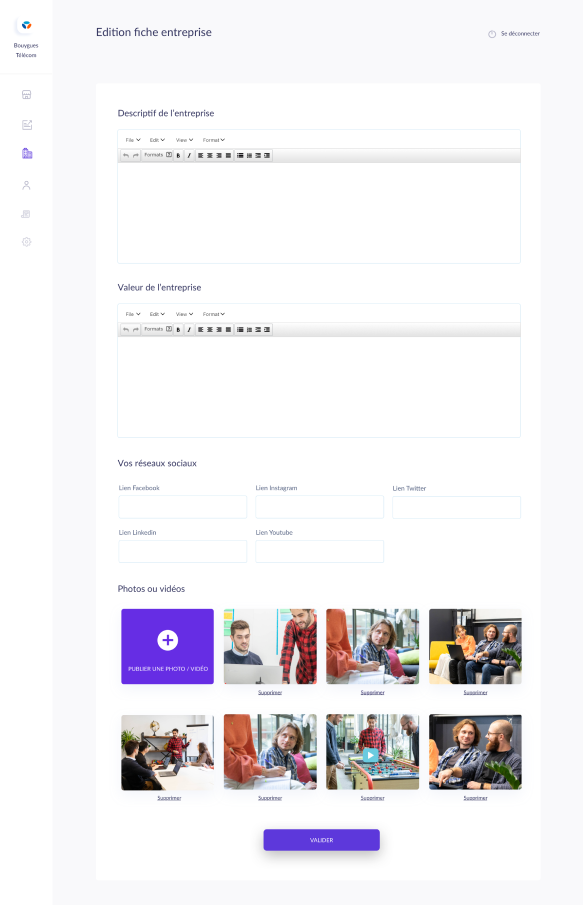583x905 pixels.
Task: Open the user profile icon in sidebar
Action: [x=27, y=185]
